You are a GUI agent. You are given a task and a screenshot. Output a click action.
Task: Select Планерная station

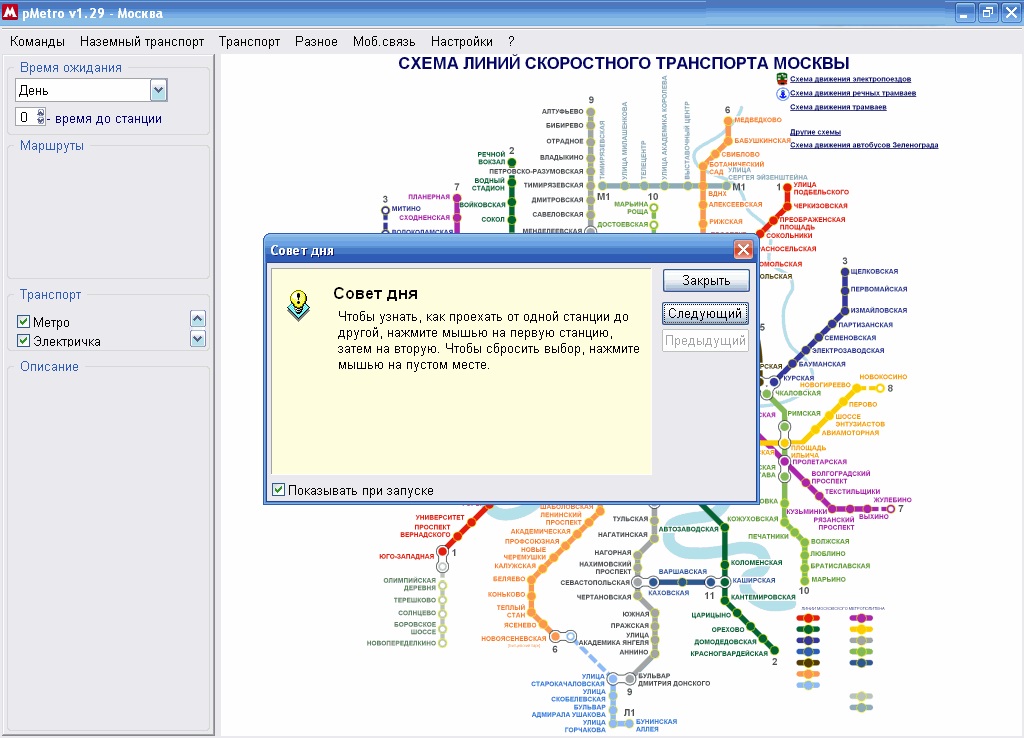click(457, 198)
